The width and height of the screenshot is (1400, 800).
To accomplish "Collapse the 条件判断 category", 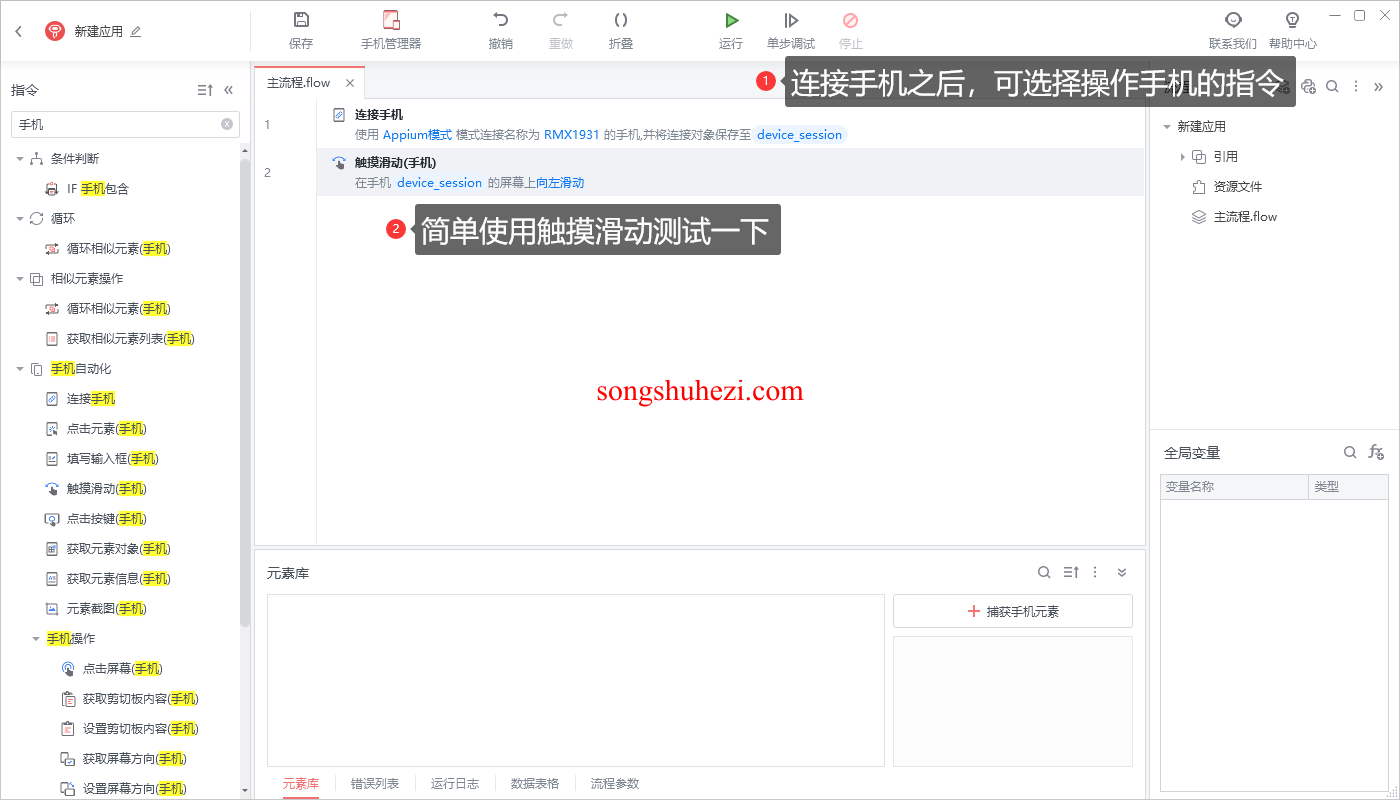I will click(x=19, y=158).
